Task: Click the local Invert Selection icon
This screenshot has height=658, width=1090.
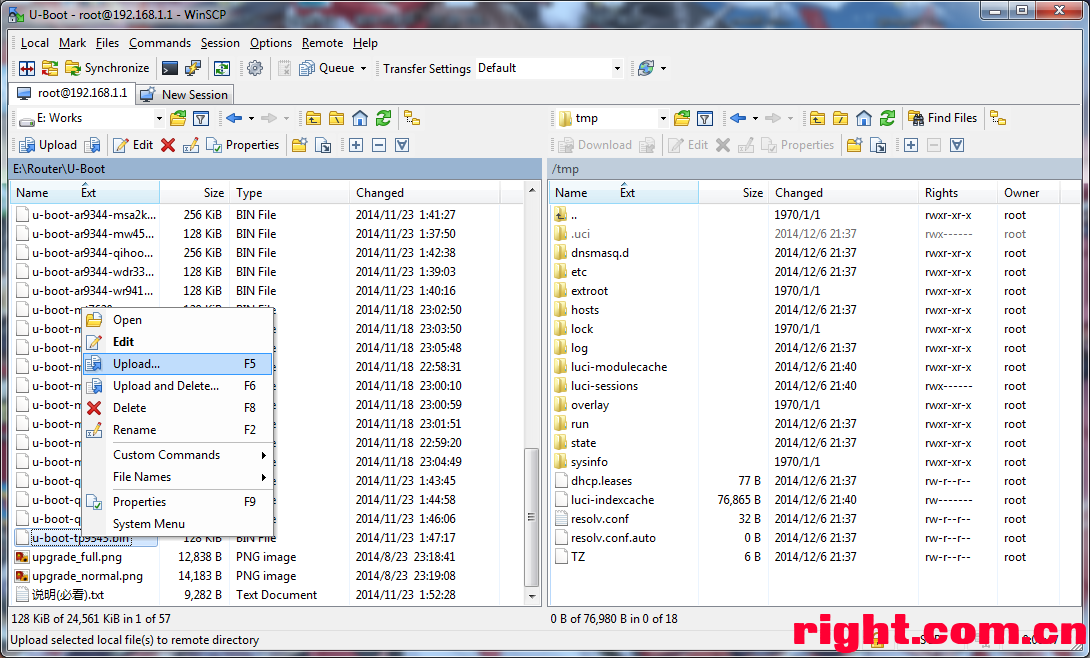Action: pos(402,145)
